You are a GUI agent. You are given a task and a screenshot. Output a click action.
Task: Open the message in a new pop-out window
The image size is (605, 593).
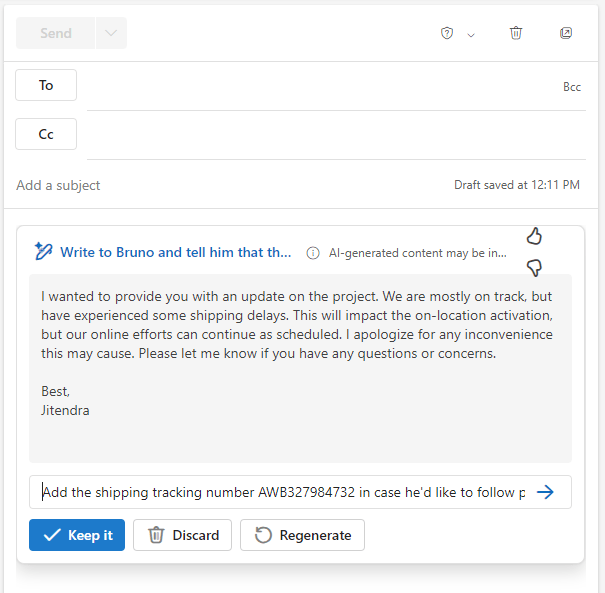point(566,33)
